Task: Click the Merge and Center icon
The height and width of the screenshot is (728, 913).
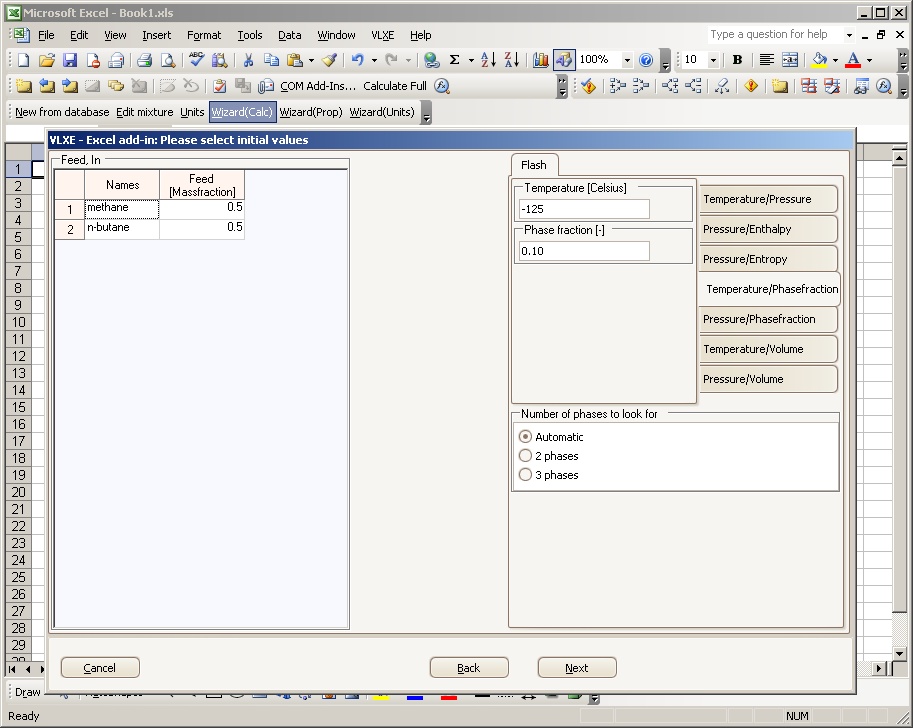Action: [790, 59]
